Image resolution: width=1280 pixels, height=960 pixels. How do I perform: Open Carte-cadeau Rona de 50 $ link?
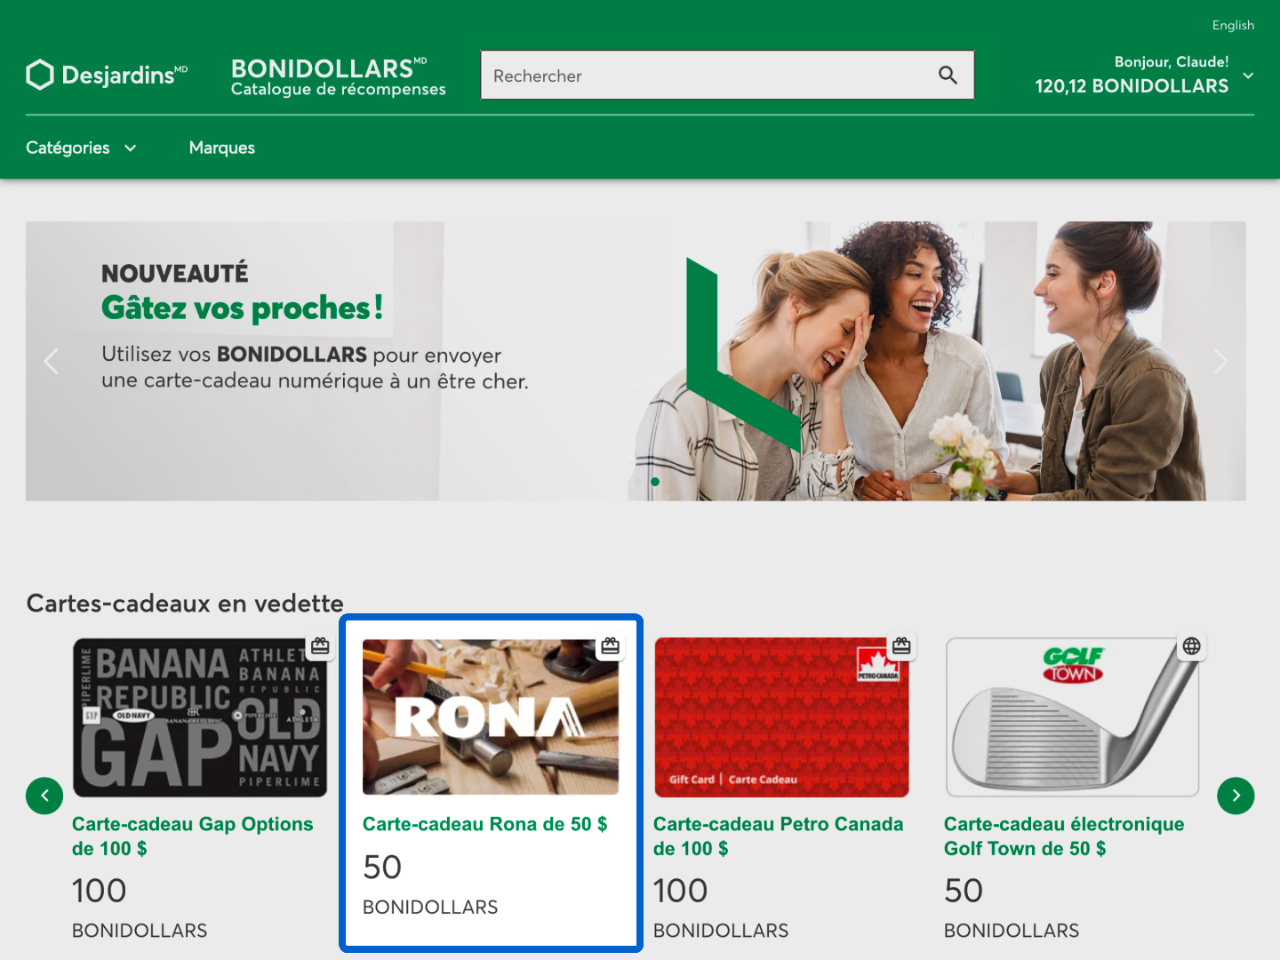485,824
